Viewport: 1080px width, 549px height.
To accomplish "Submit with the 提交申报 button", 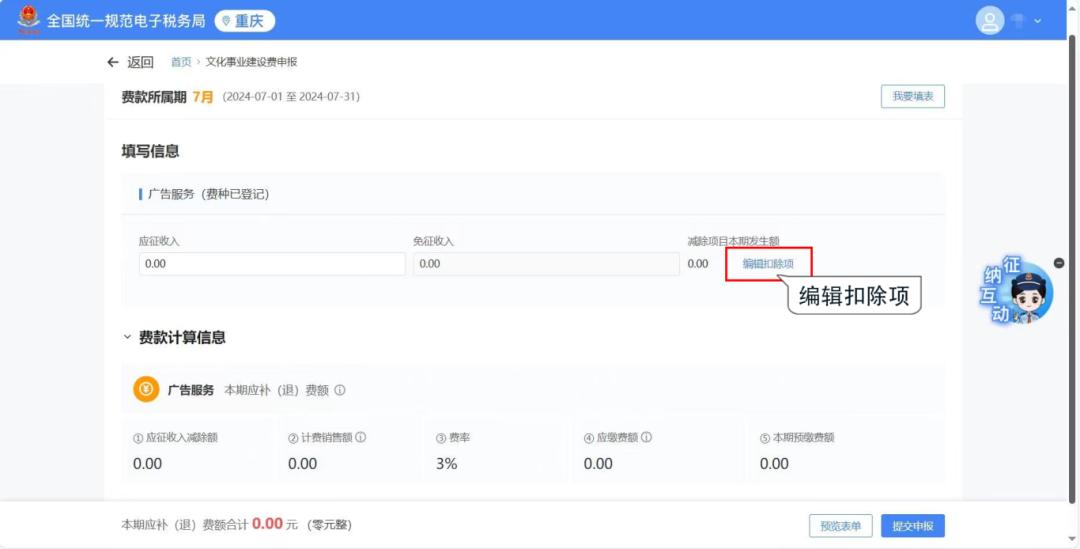I will 912,526.
